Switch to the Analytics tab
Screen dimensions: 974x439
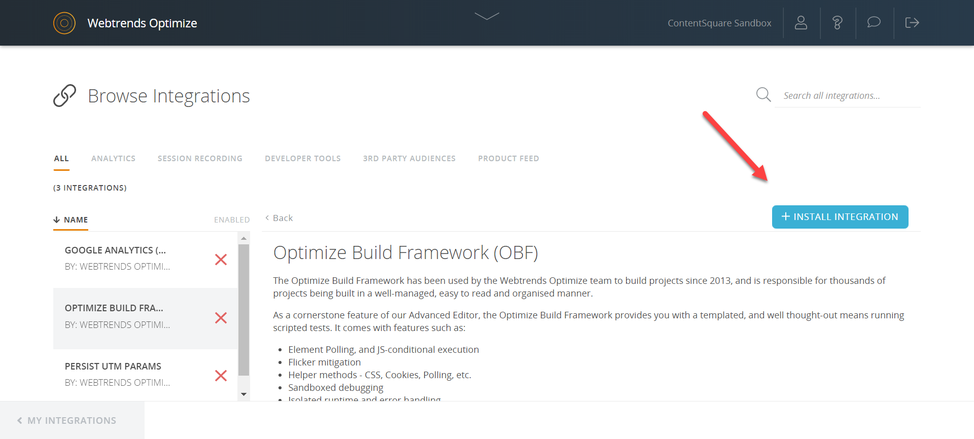point(113,158)
